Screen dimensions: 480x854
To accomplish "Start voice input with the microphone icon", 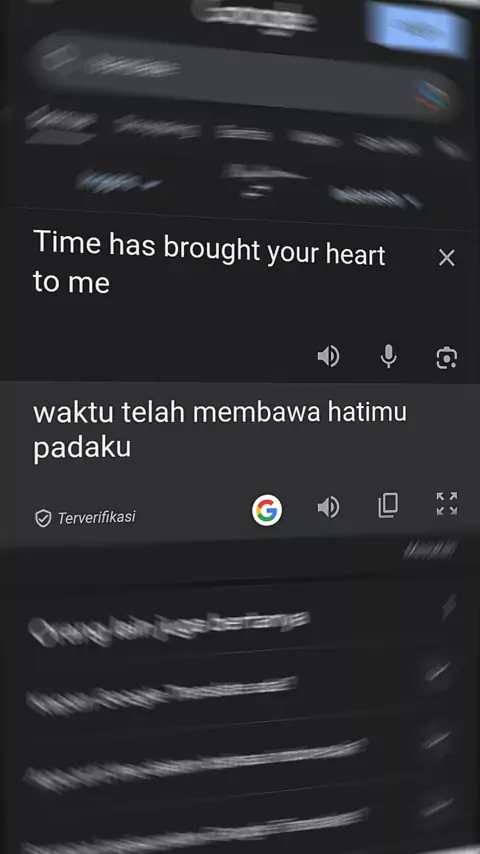I will tap(388, 357).
